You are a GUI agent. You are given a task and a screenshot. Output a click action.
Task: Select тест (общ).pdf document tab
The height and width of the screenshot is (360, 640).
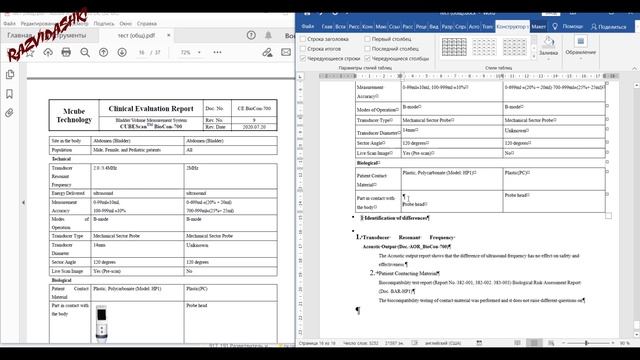(136, 36)
